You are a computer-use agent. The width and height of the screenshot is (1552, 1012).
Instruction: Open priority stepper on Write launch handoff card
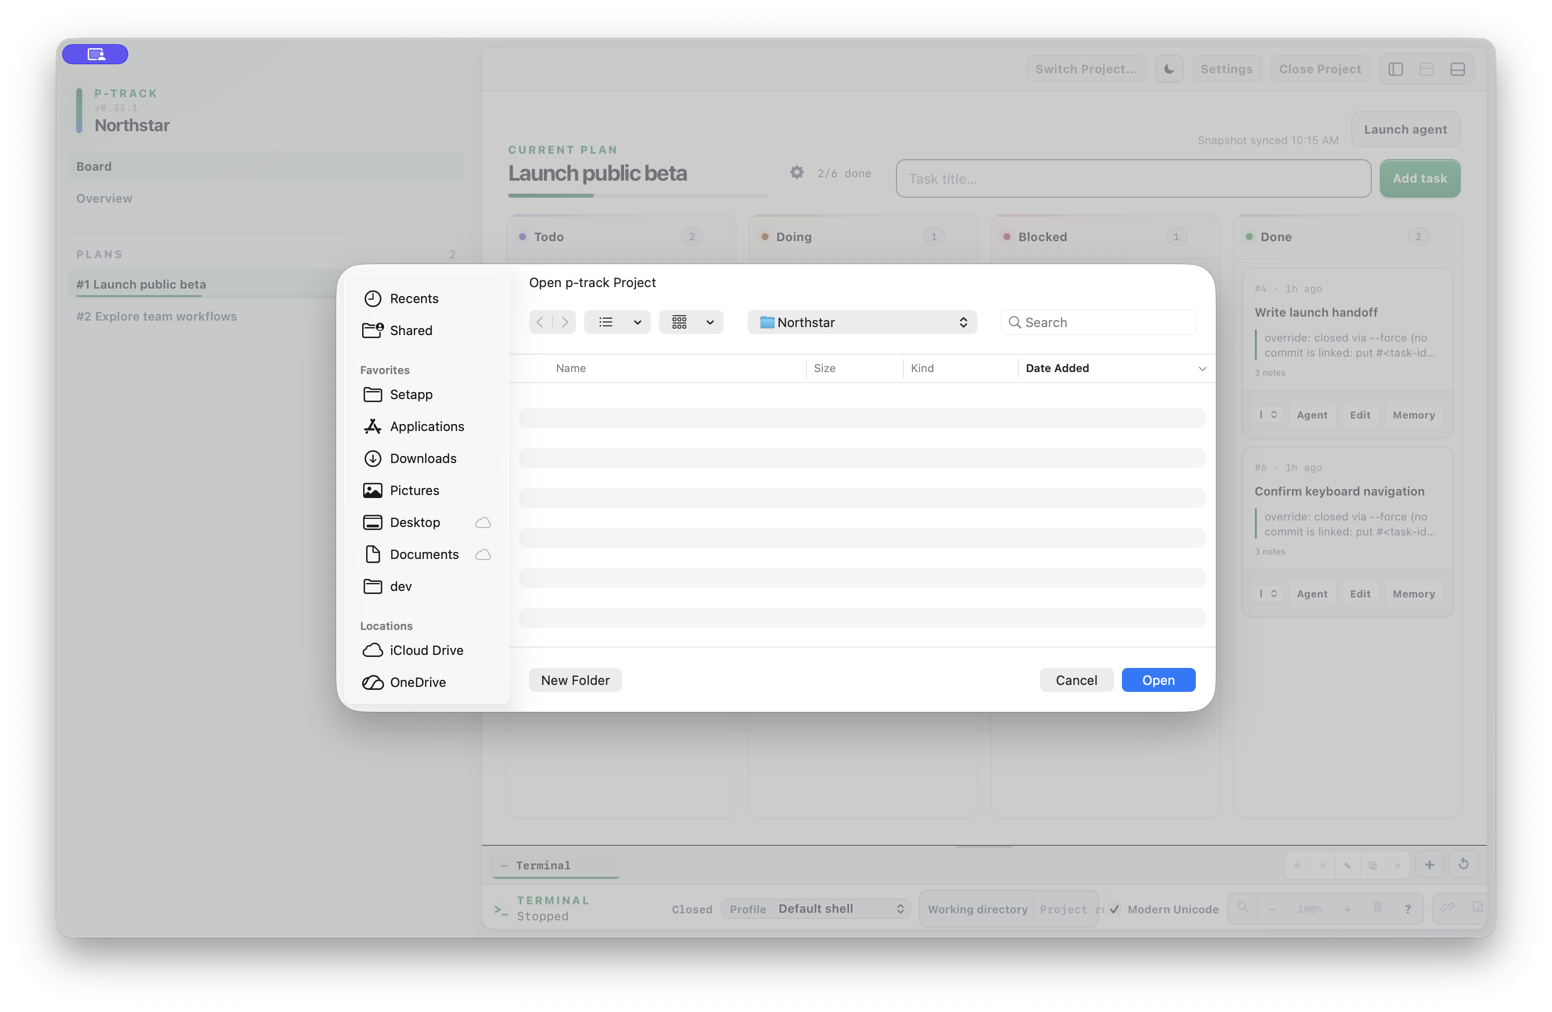coord(1268,415)
